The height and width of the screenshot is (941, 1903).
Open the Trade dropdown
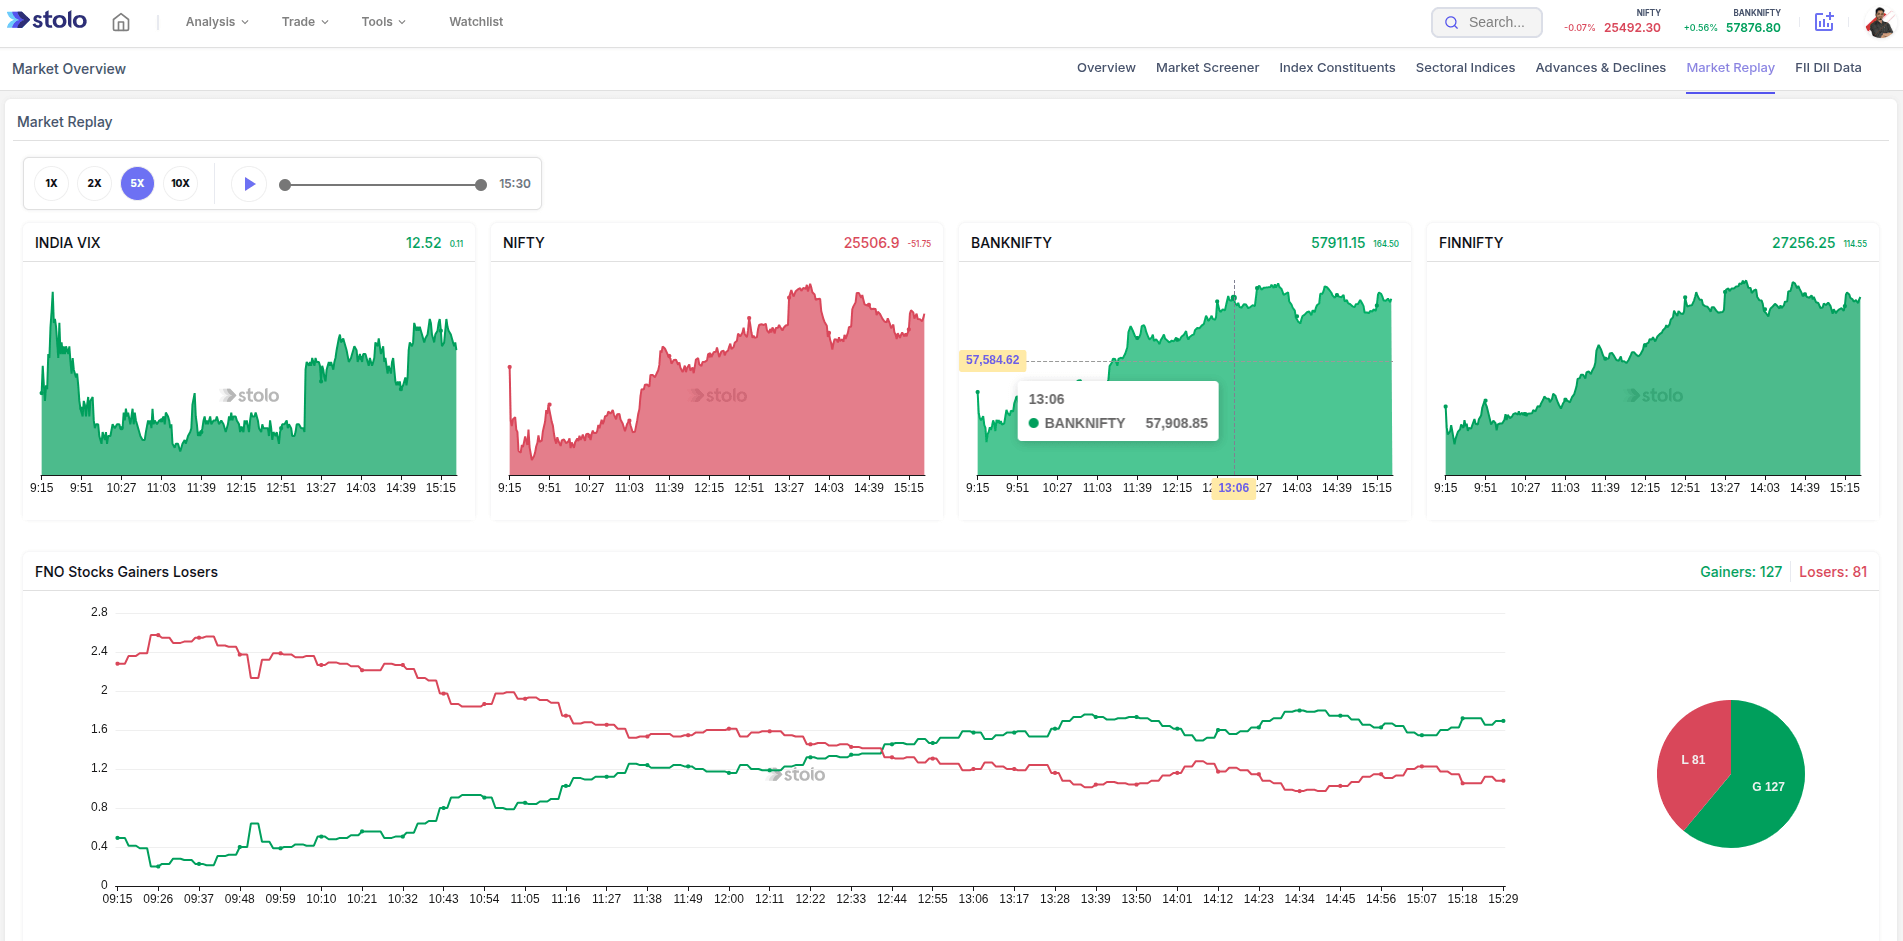[303, 21]
